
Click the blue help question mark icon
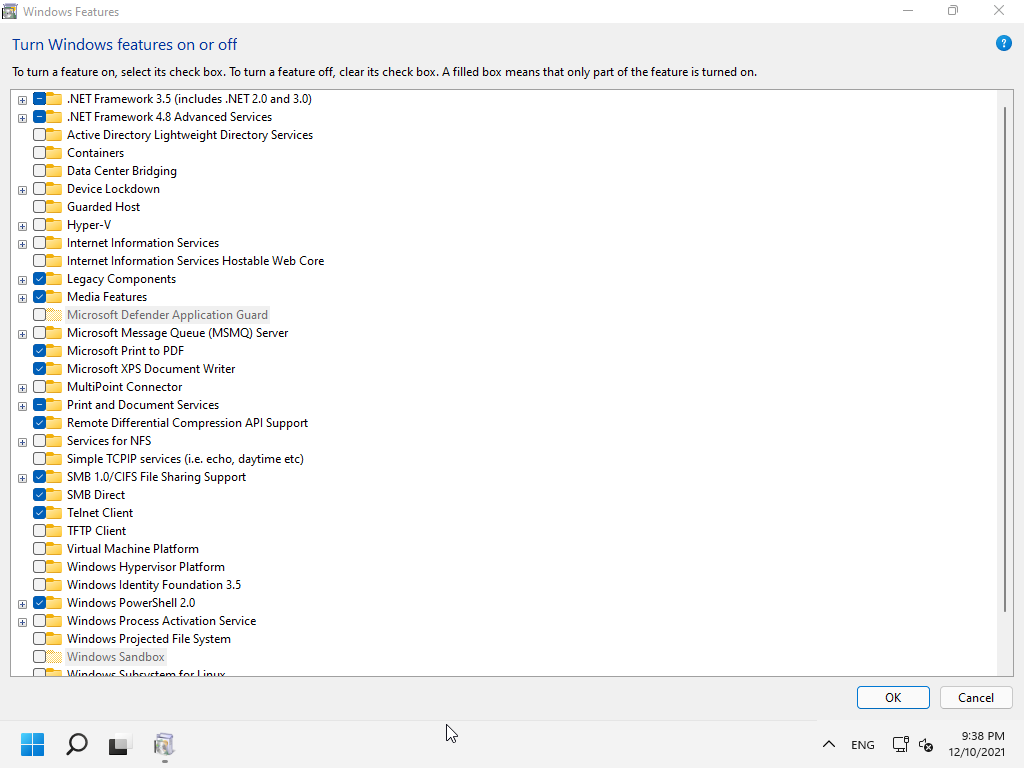point(1003,44)
